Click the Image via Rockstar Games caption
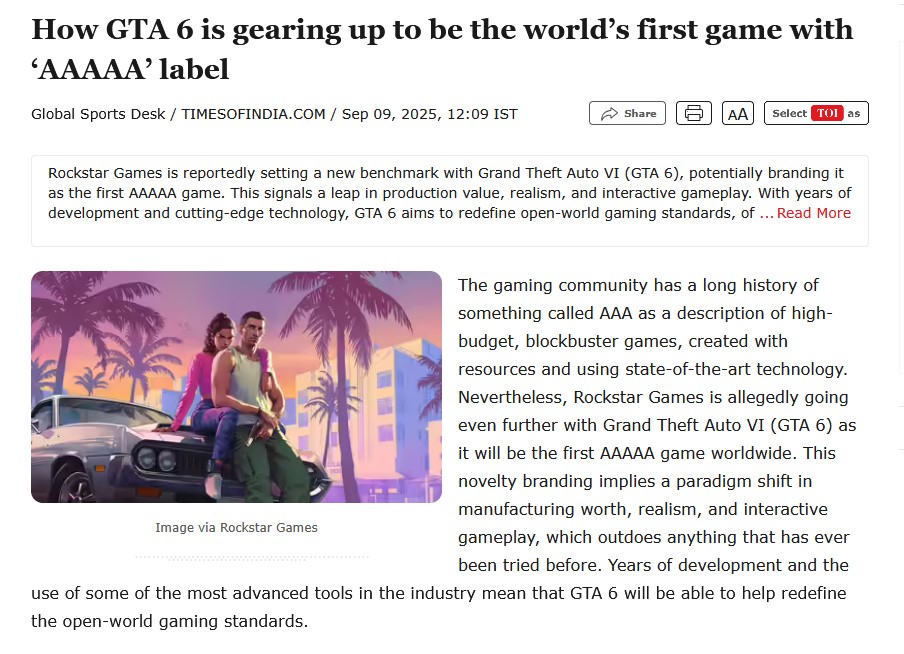The width and height of the screenshot is (904, 654). (x=236, y=528)
